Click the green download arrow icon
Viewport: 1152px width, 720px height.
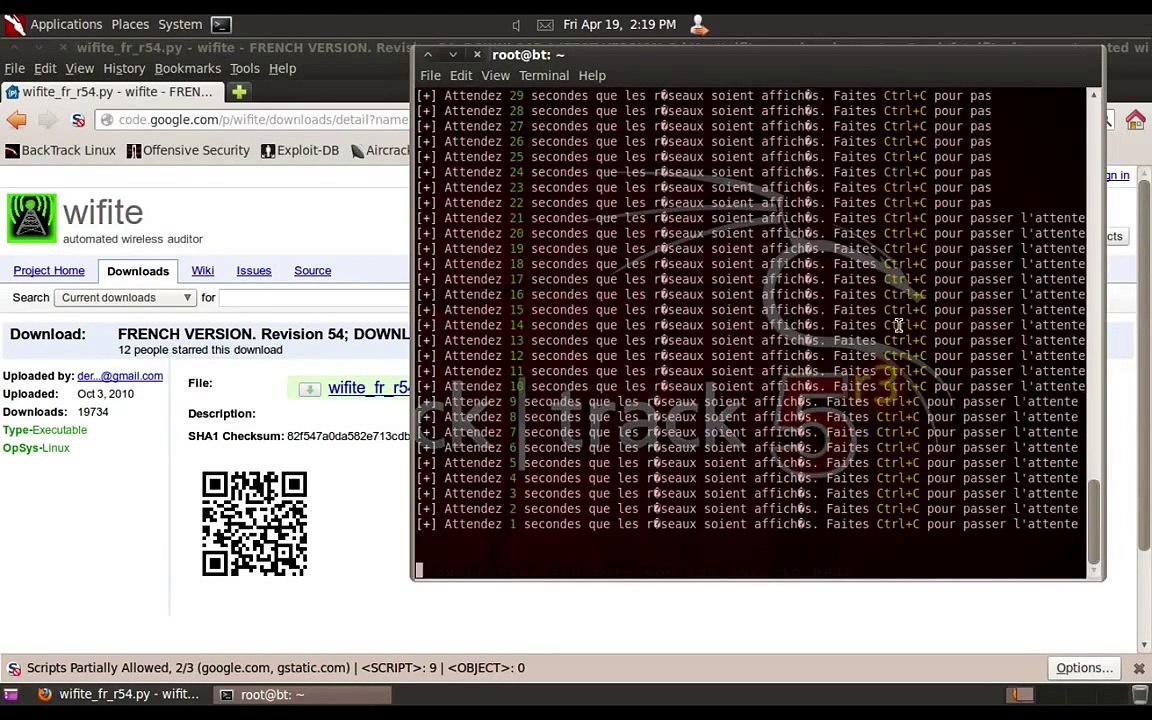[x=309, y=389]
